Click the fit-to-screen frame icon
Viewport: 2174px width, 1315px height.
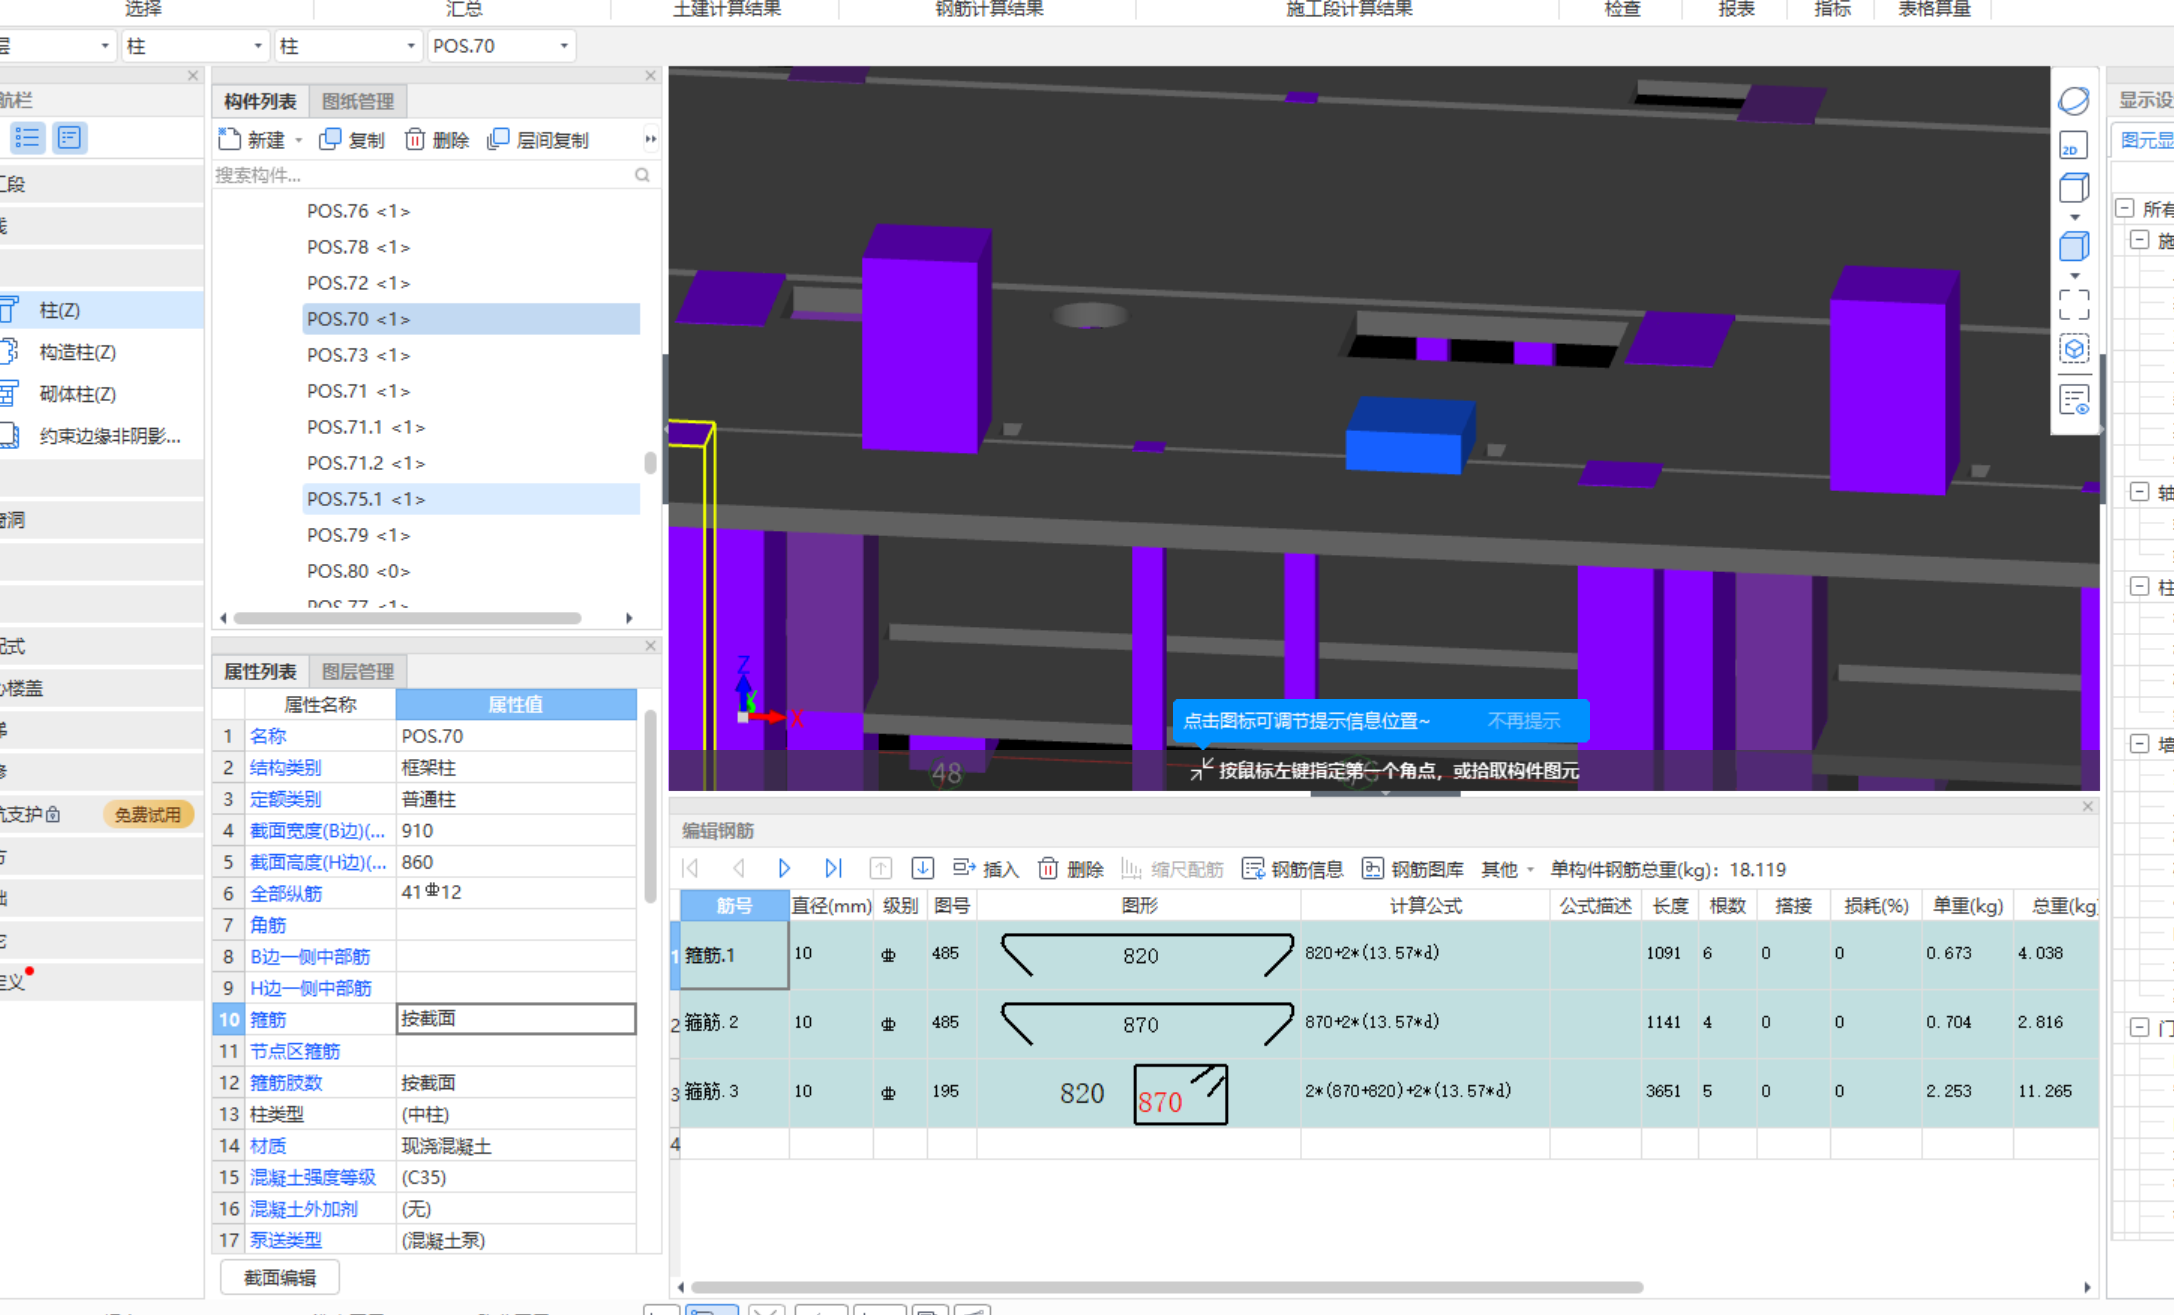click(2074, 305)
